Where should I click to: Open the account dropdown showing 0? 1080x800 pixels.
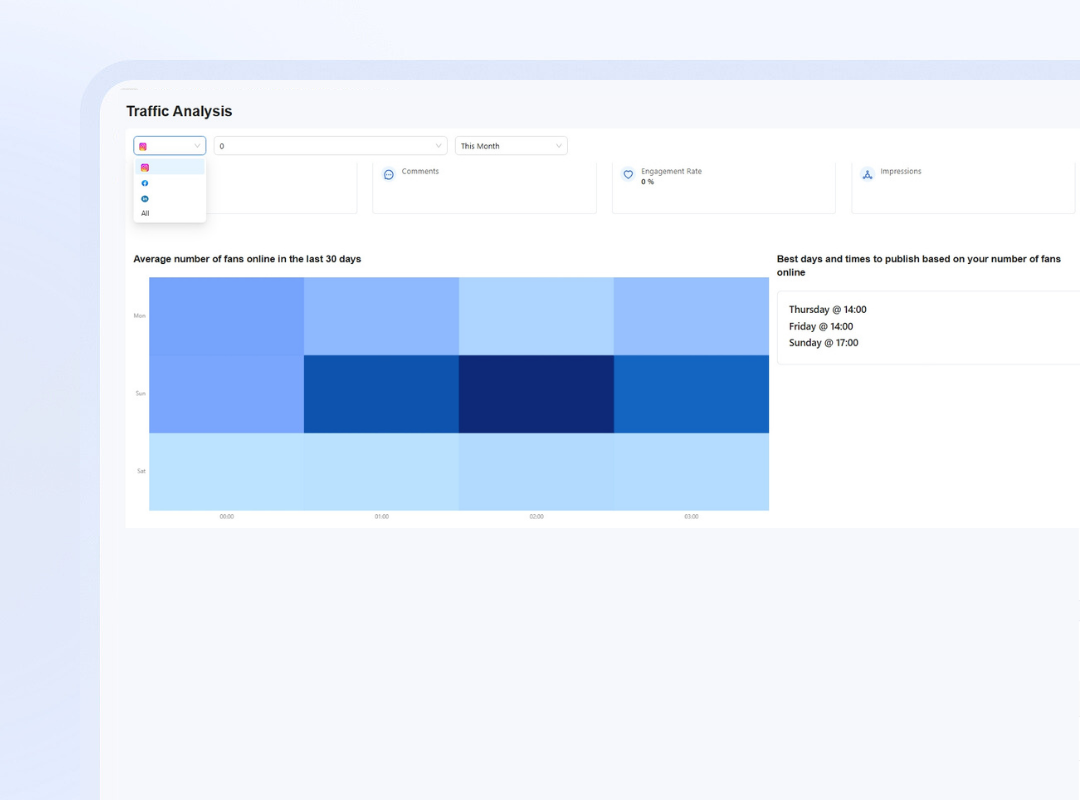tap(331, 146)
